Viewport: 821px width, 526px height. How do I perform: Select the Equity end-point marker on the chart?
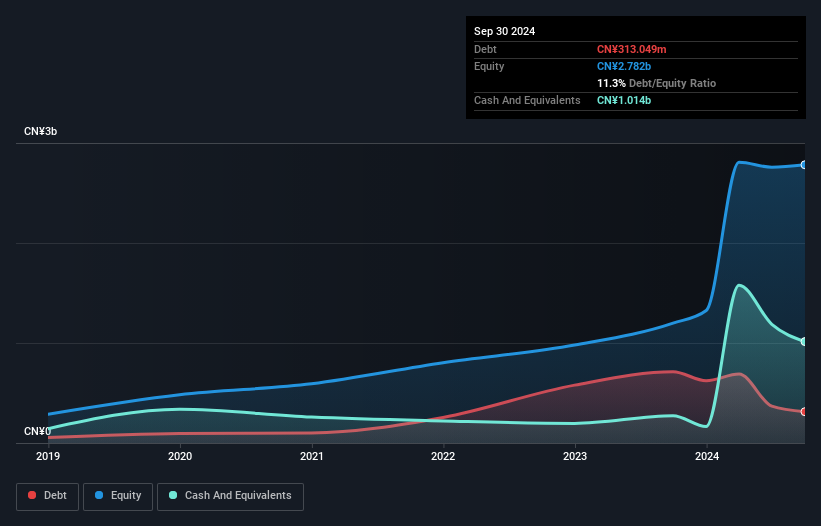804,165
